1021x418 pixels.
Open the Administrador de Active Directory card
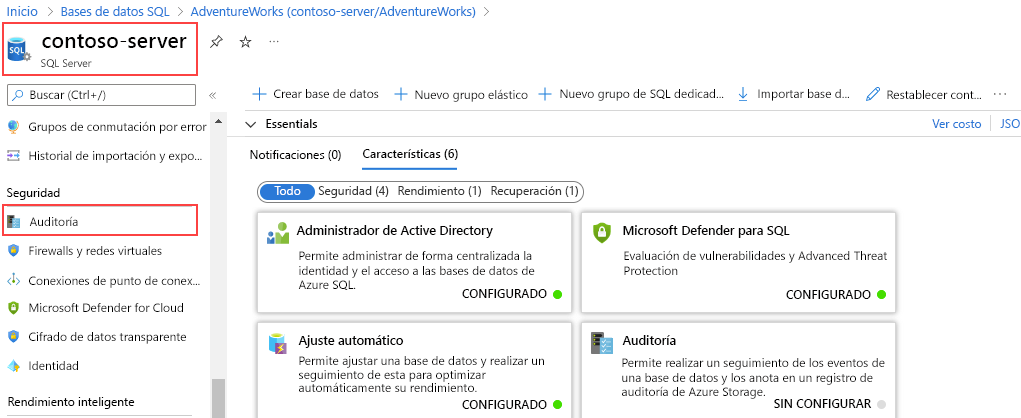(414, 262)
